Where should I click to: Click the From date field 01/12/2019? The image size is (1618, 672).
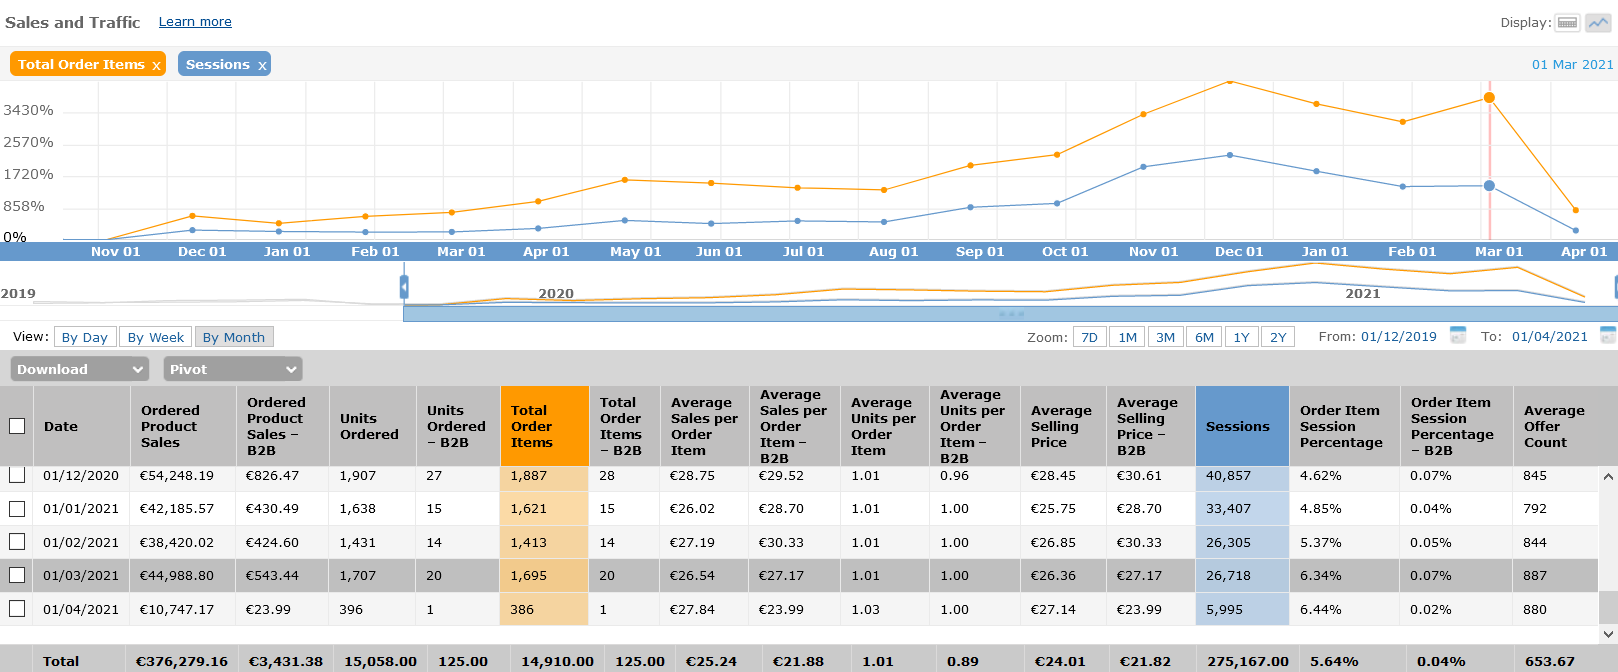(1398, 337)
